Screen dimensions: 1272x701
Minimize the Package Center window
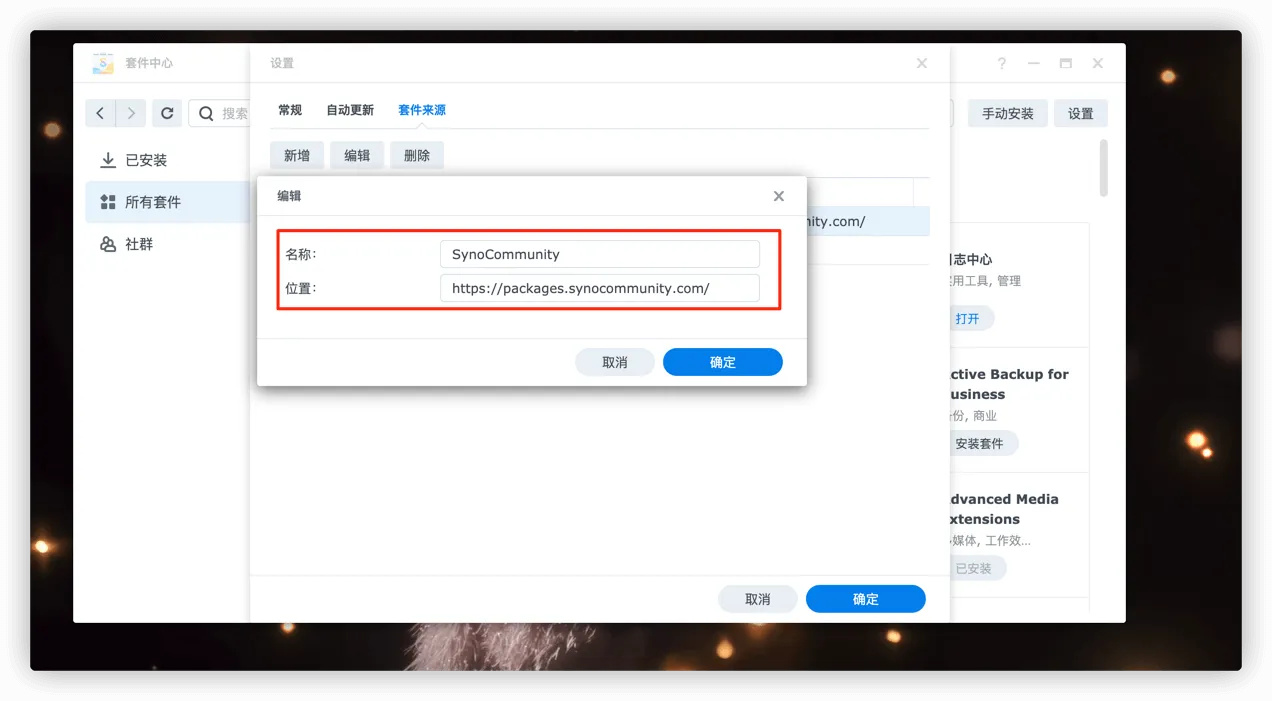[x=1033, y=63]
